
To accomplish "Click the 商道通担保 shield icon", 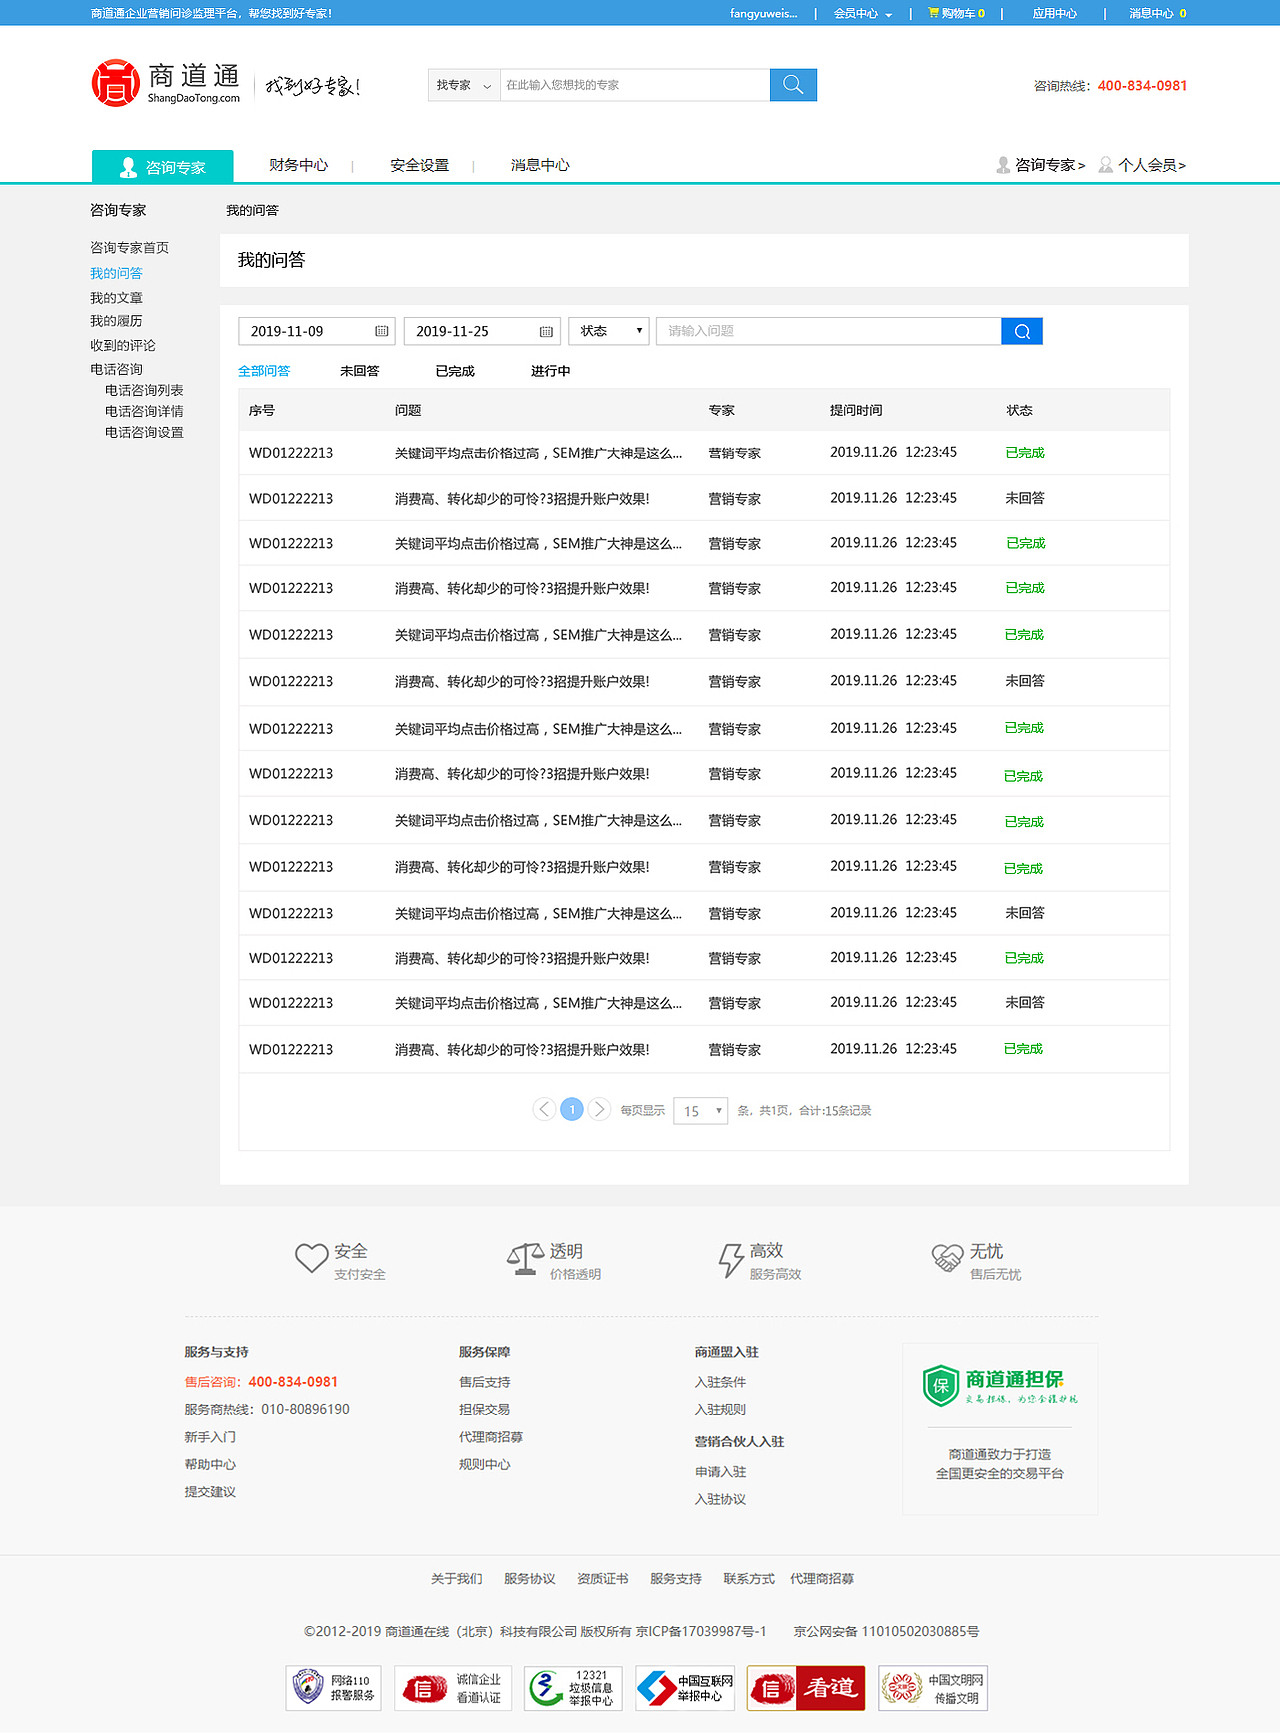I will point(941,1385).
